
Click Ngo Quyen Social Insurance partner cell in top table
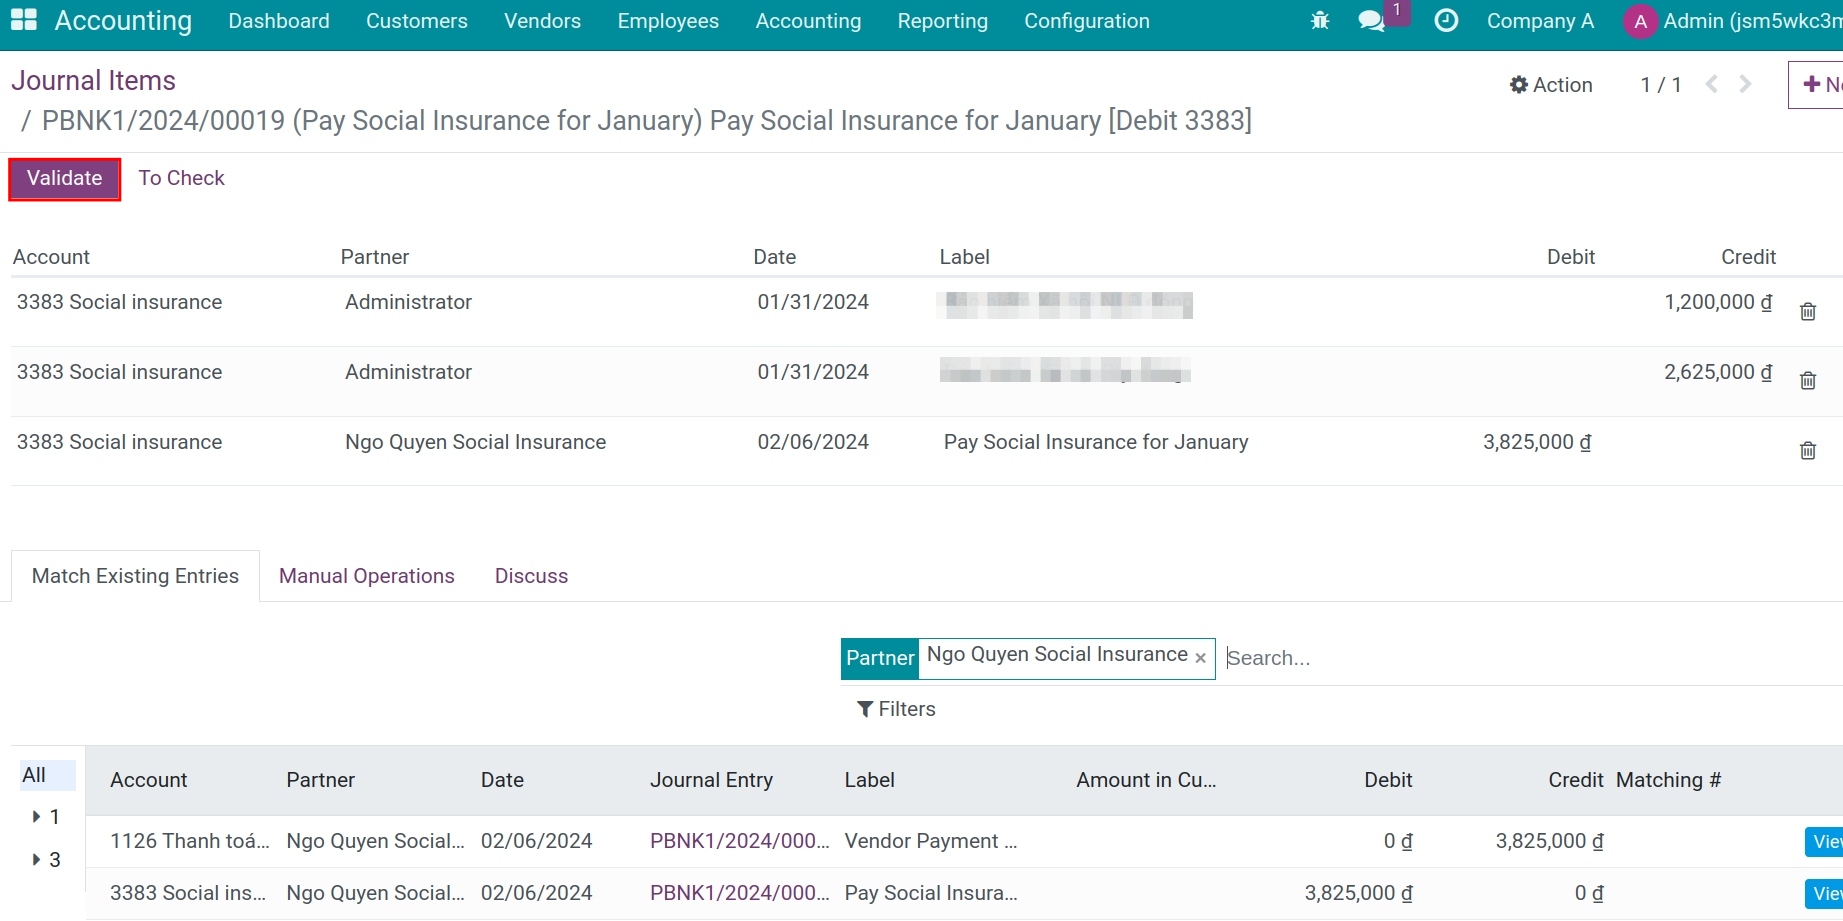tap(476, 442)
